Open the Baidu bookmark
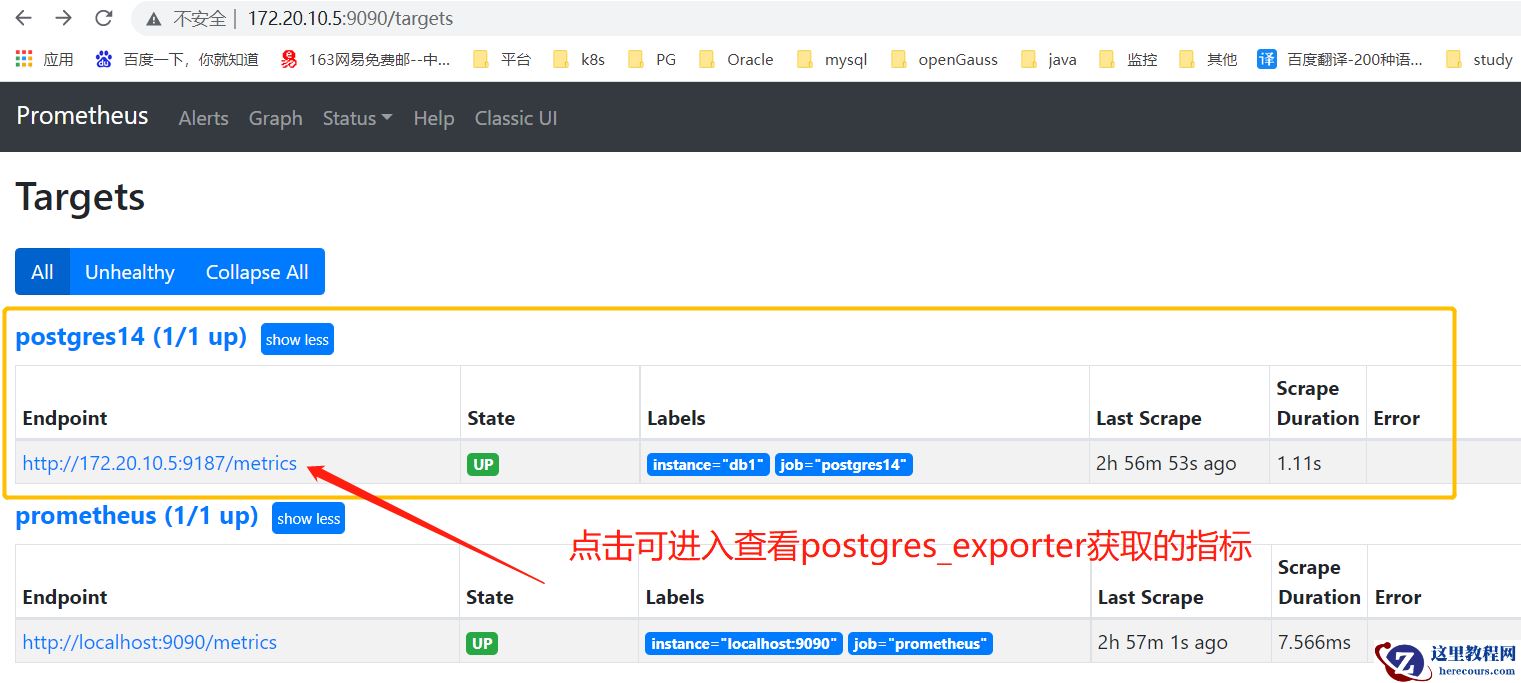 click(x=176, y=59)
